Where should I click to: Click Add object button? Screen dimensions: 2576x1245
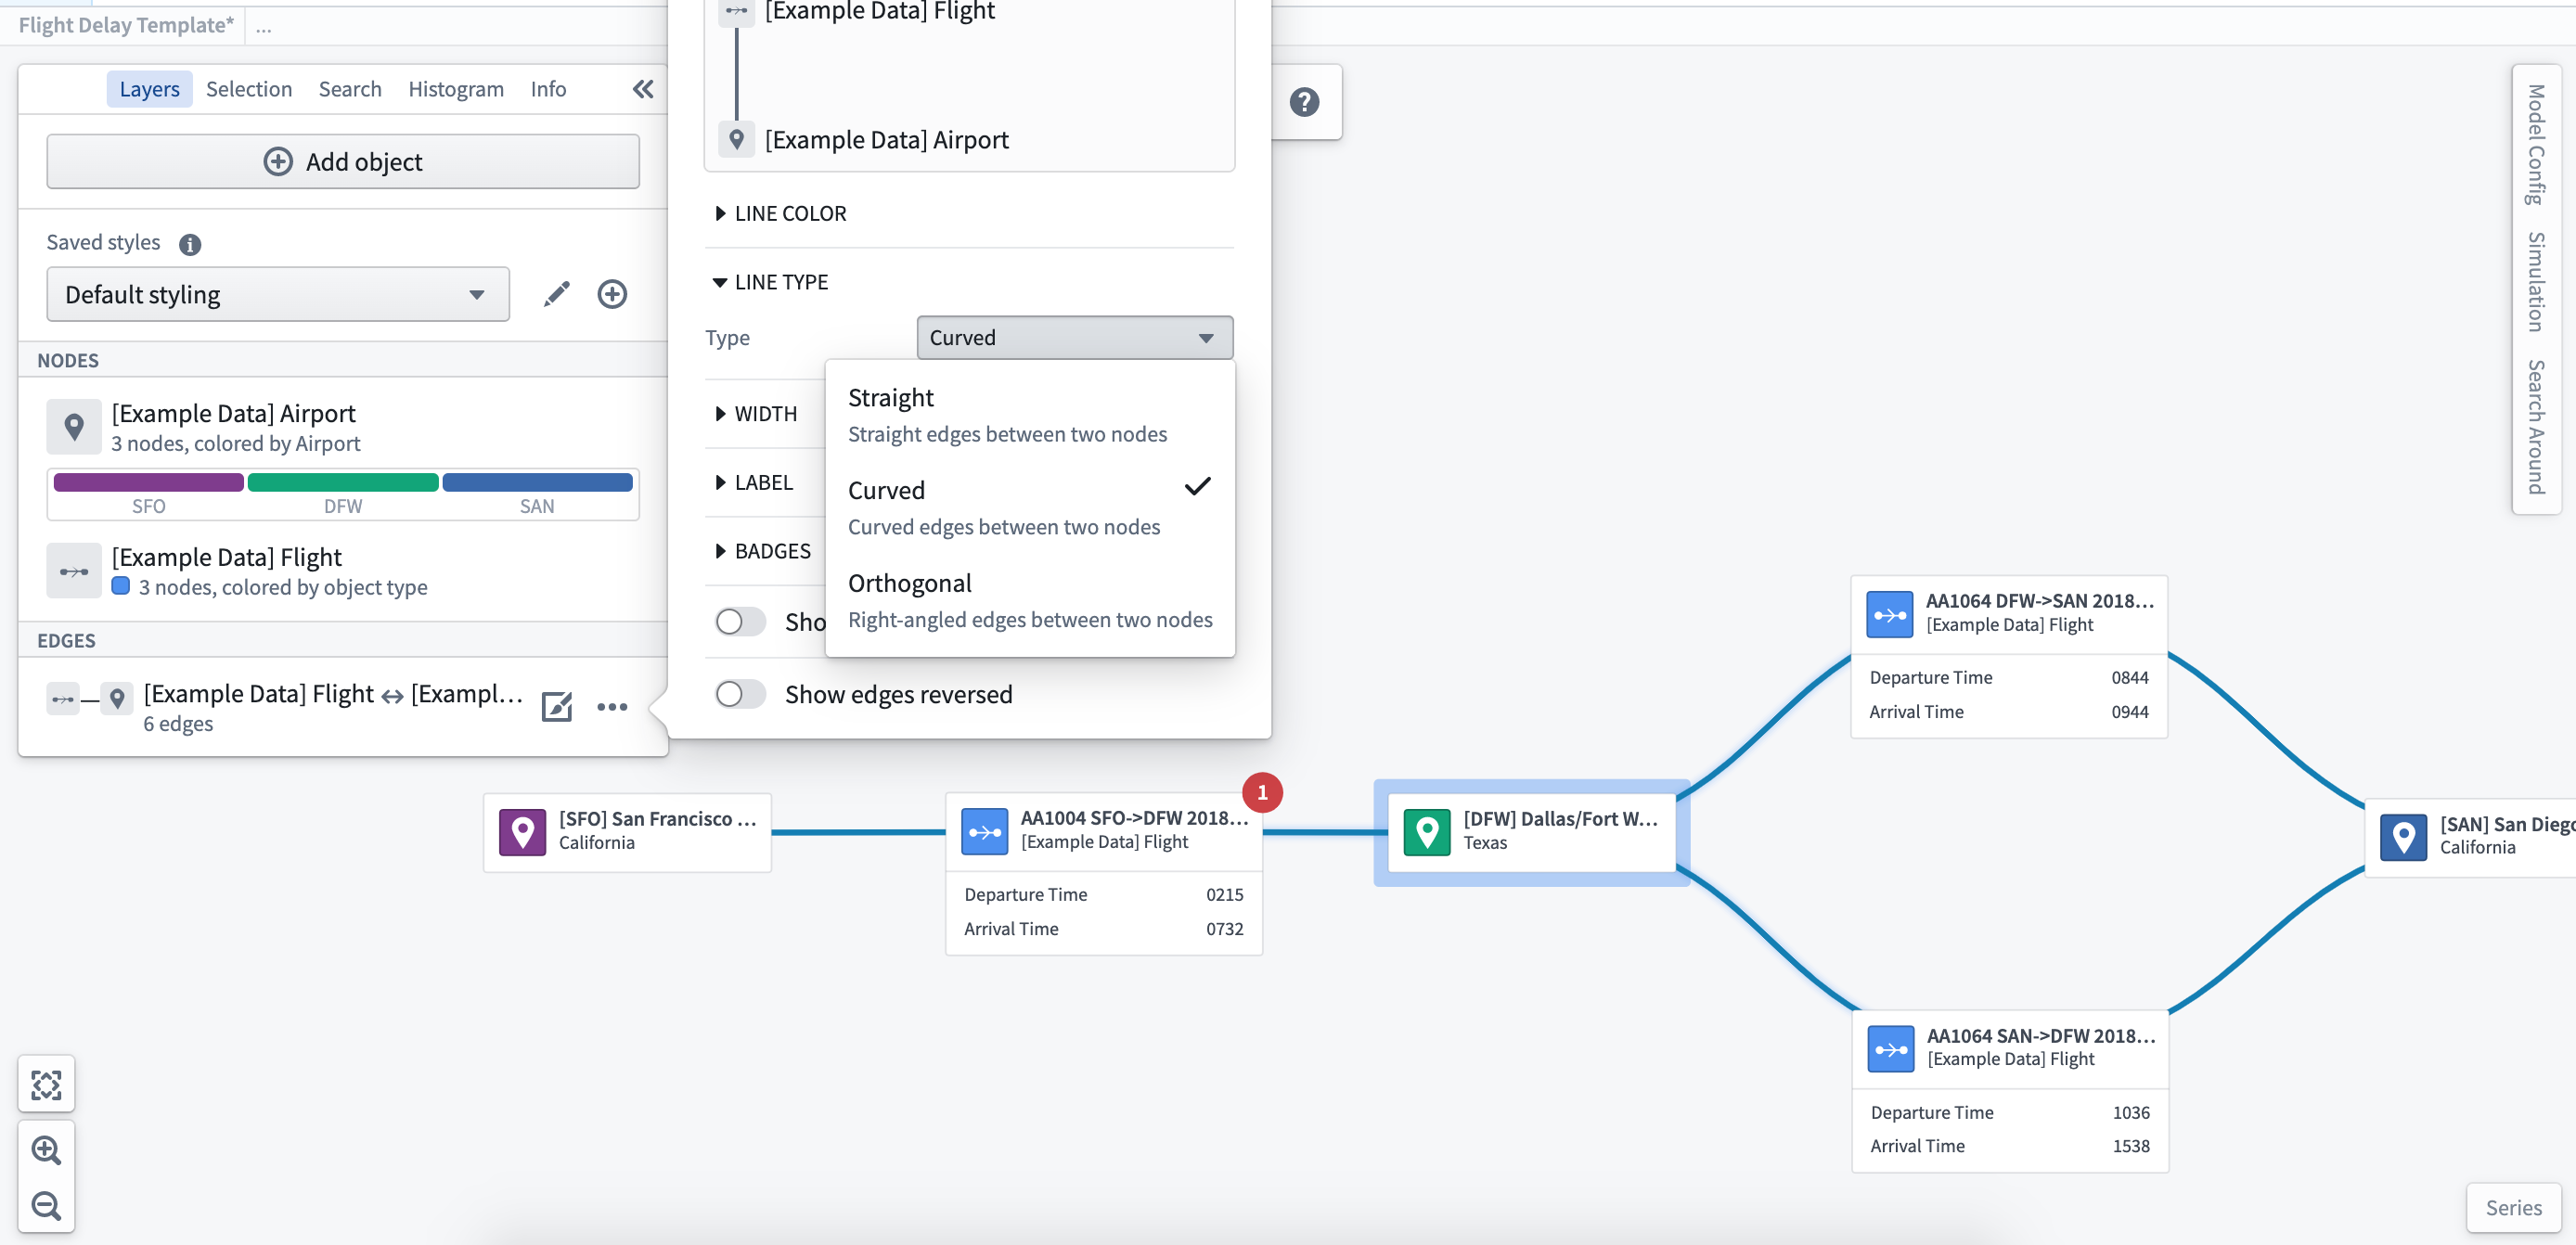(x=343, y=162)
